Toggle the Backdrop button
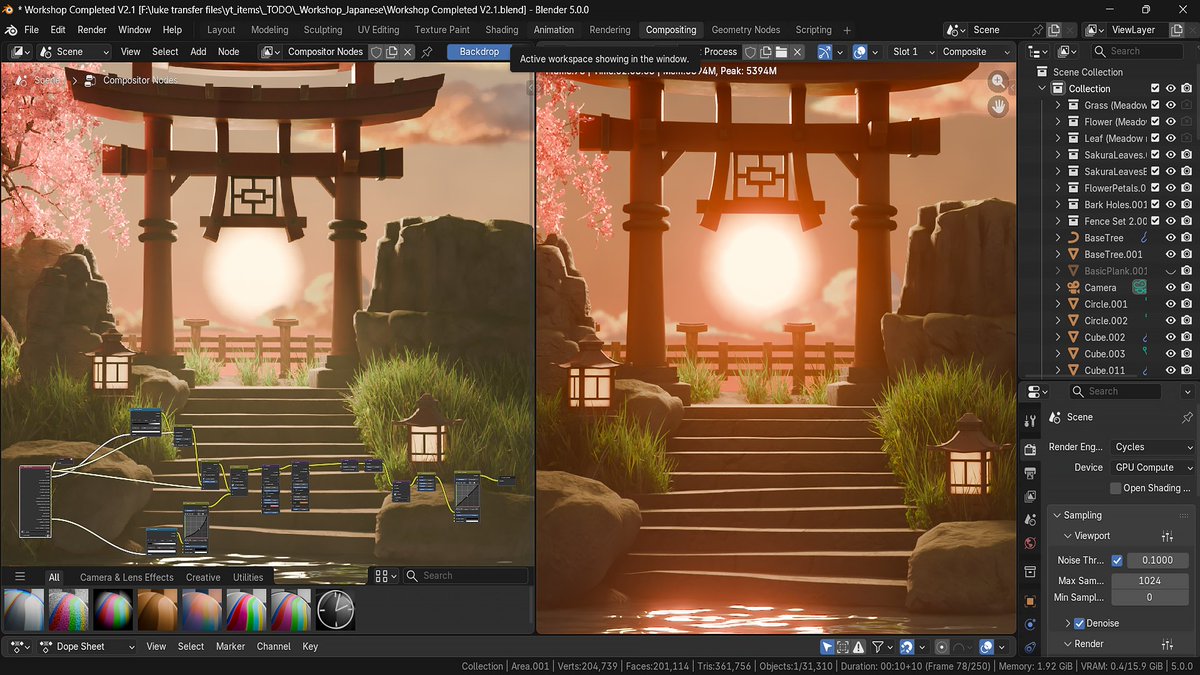Image resolution: width=1200 pixels, height=675 pixels. (479, 52)
